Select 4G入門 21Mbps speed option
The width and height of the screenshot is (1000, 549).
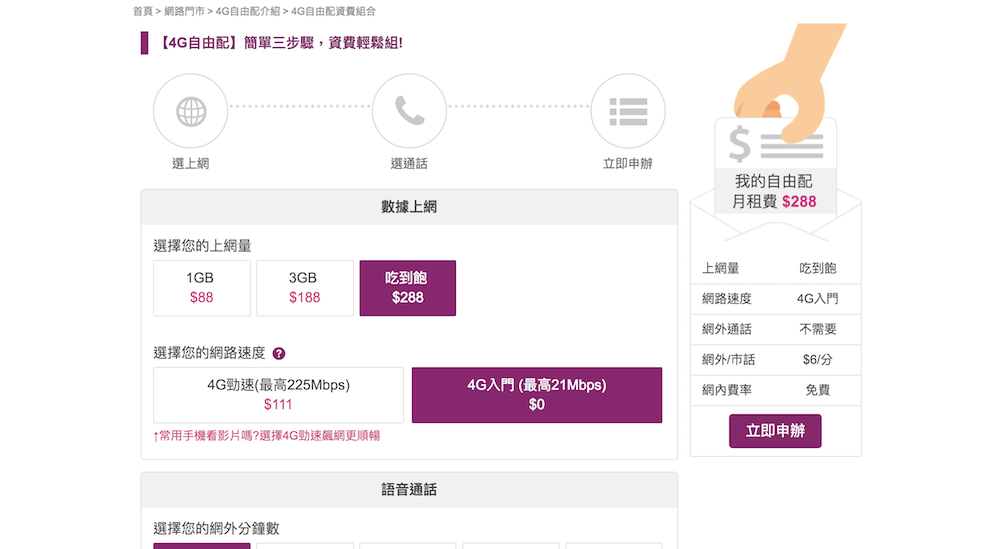pos(536,395)
